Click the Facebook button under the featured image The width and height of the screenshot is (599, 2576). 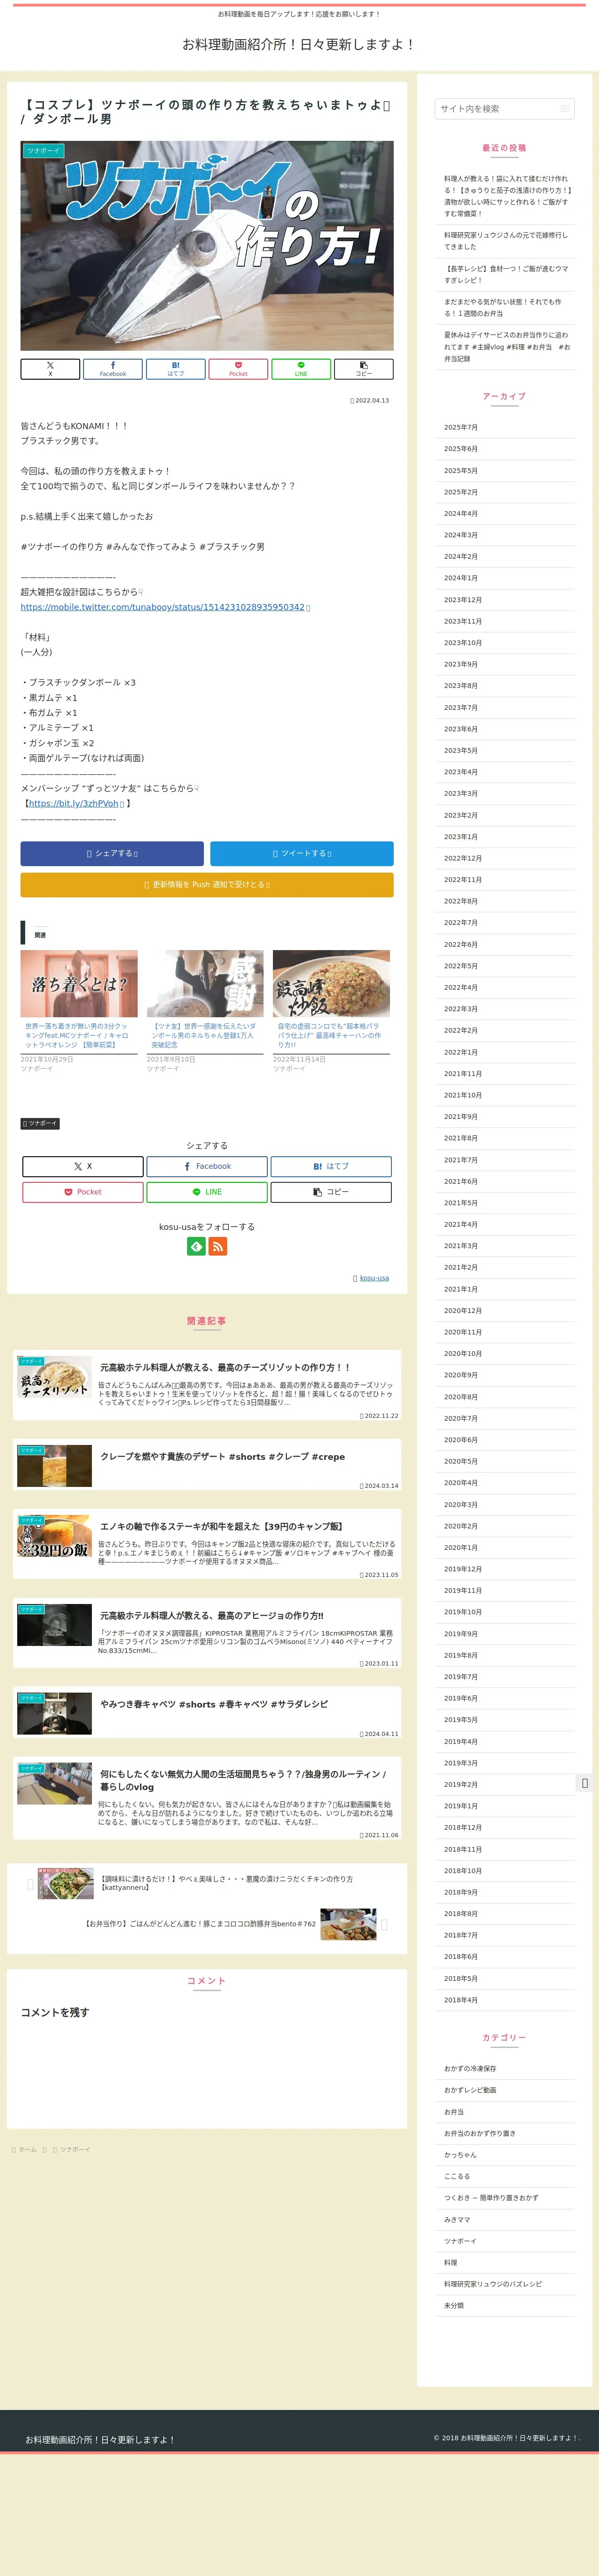(x=113, y=369)
